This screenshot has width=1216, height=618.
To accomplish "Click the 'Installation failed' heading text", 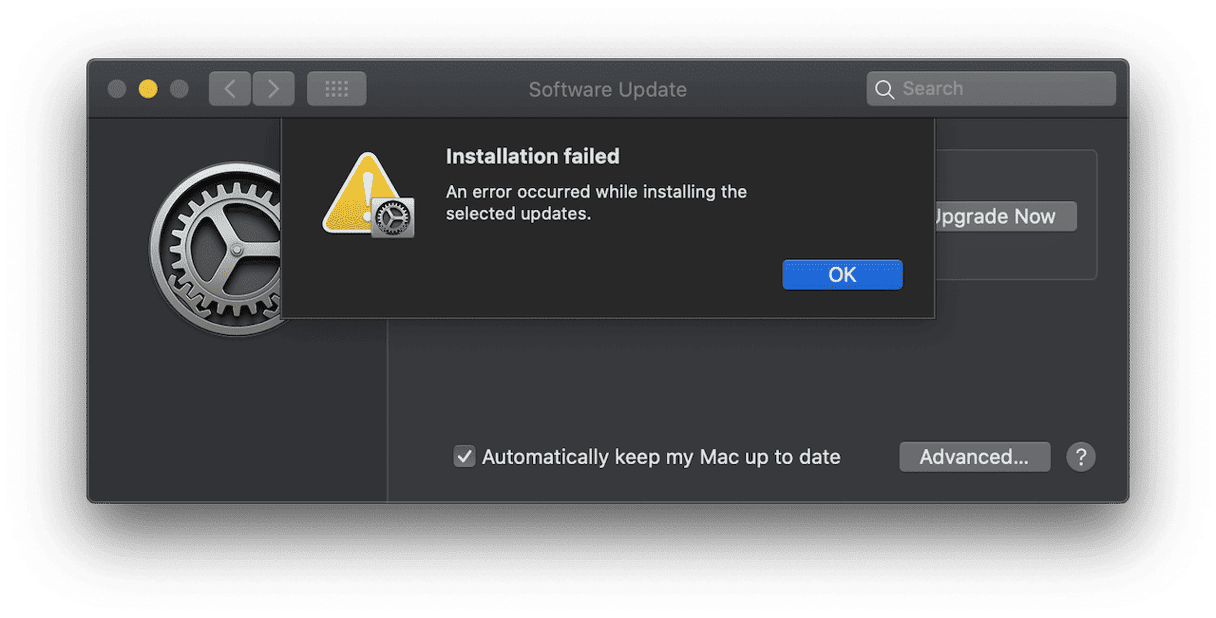I will (533, 156).
